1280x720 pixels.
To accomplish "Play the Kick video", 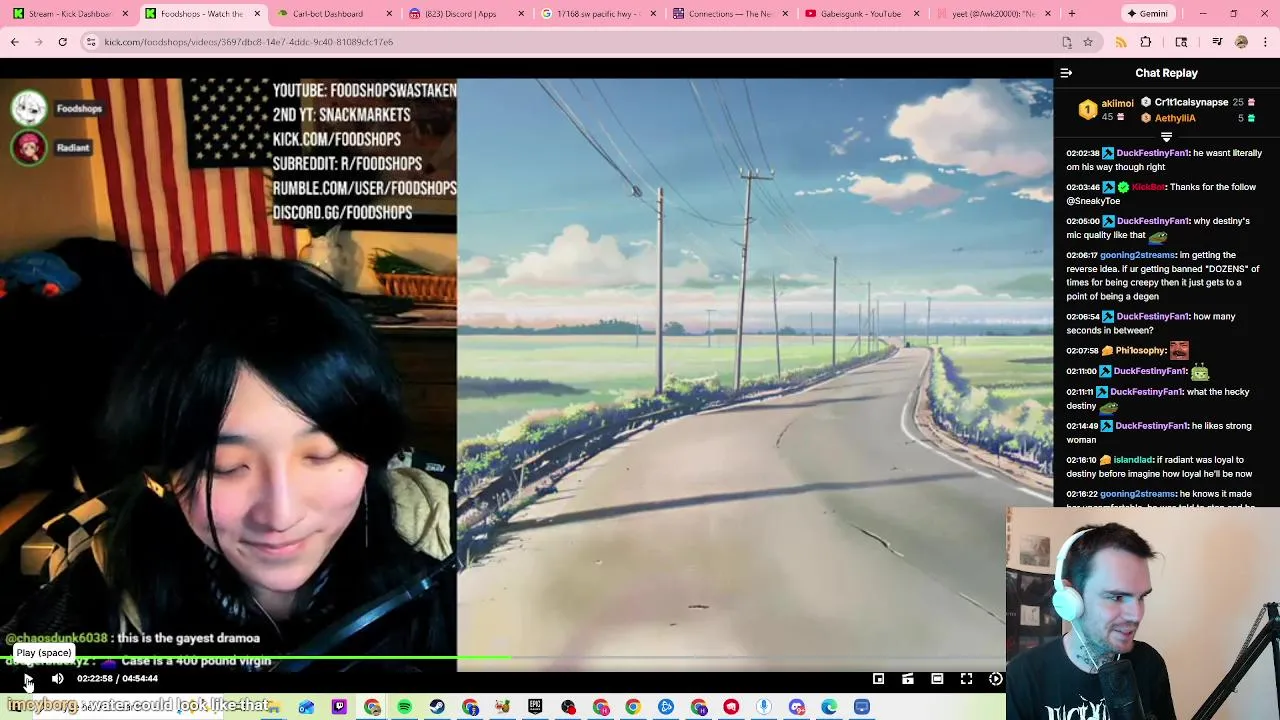I will coord(28,679).
